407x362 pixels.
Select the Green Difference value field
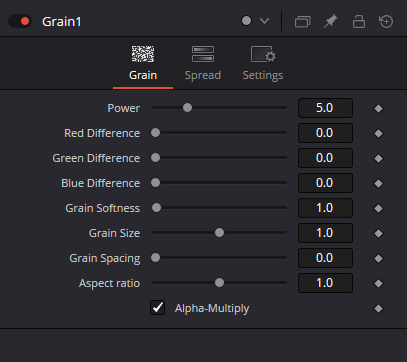325,158
